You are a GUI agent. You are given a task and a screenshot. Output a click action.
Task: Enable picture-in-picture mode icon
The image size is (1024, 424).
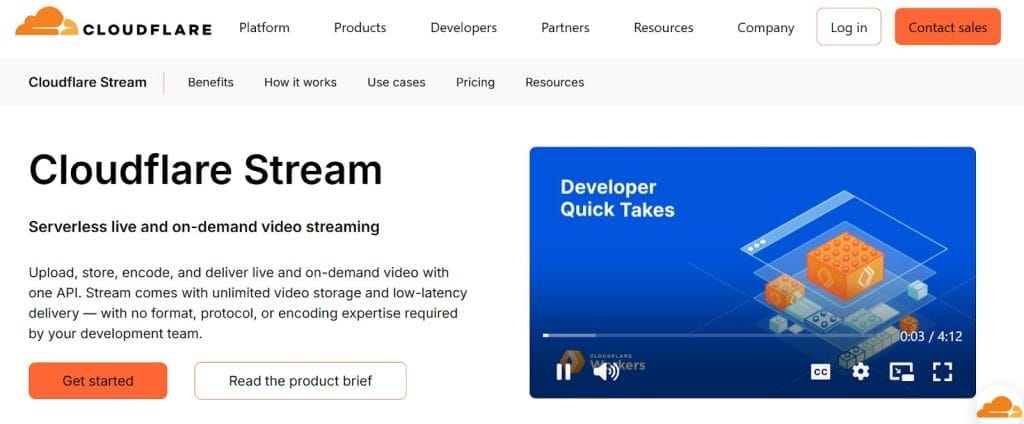point(901,372)
